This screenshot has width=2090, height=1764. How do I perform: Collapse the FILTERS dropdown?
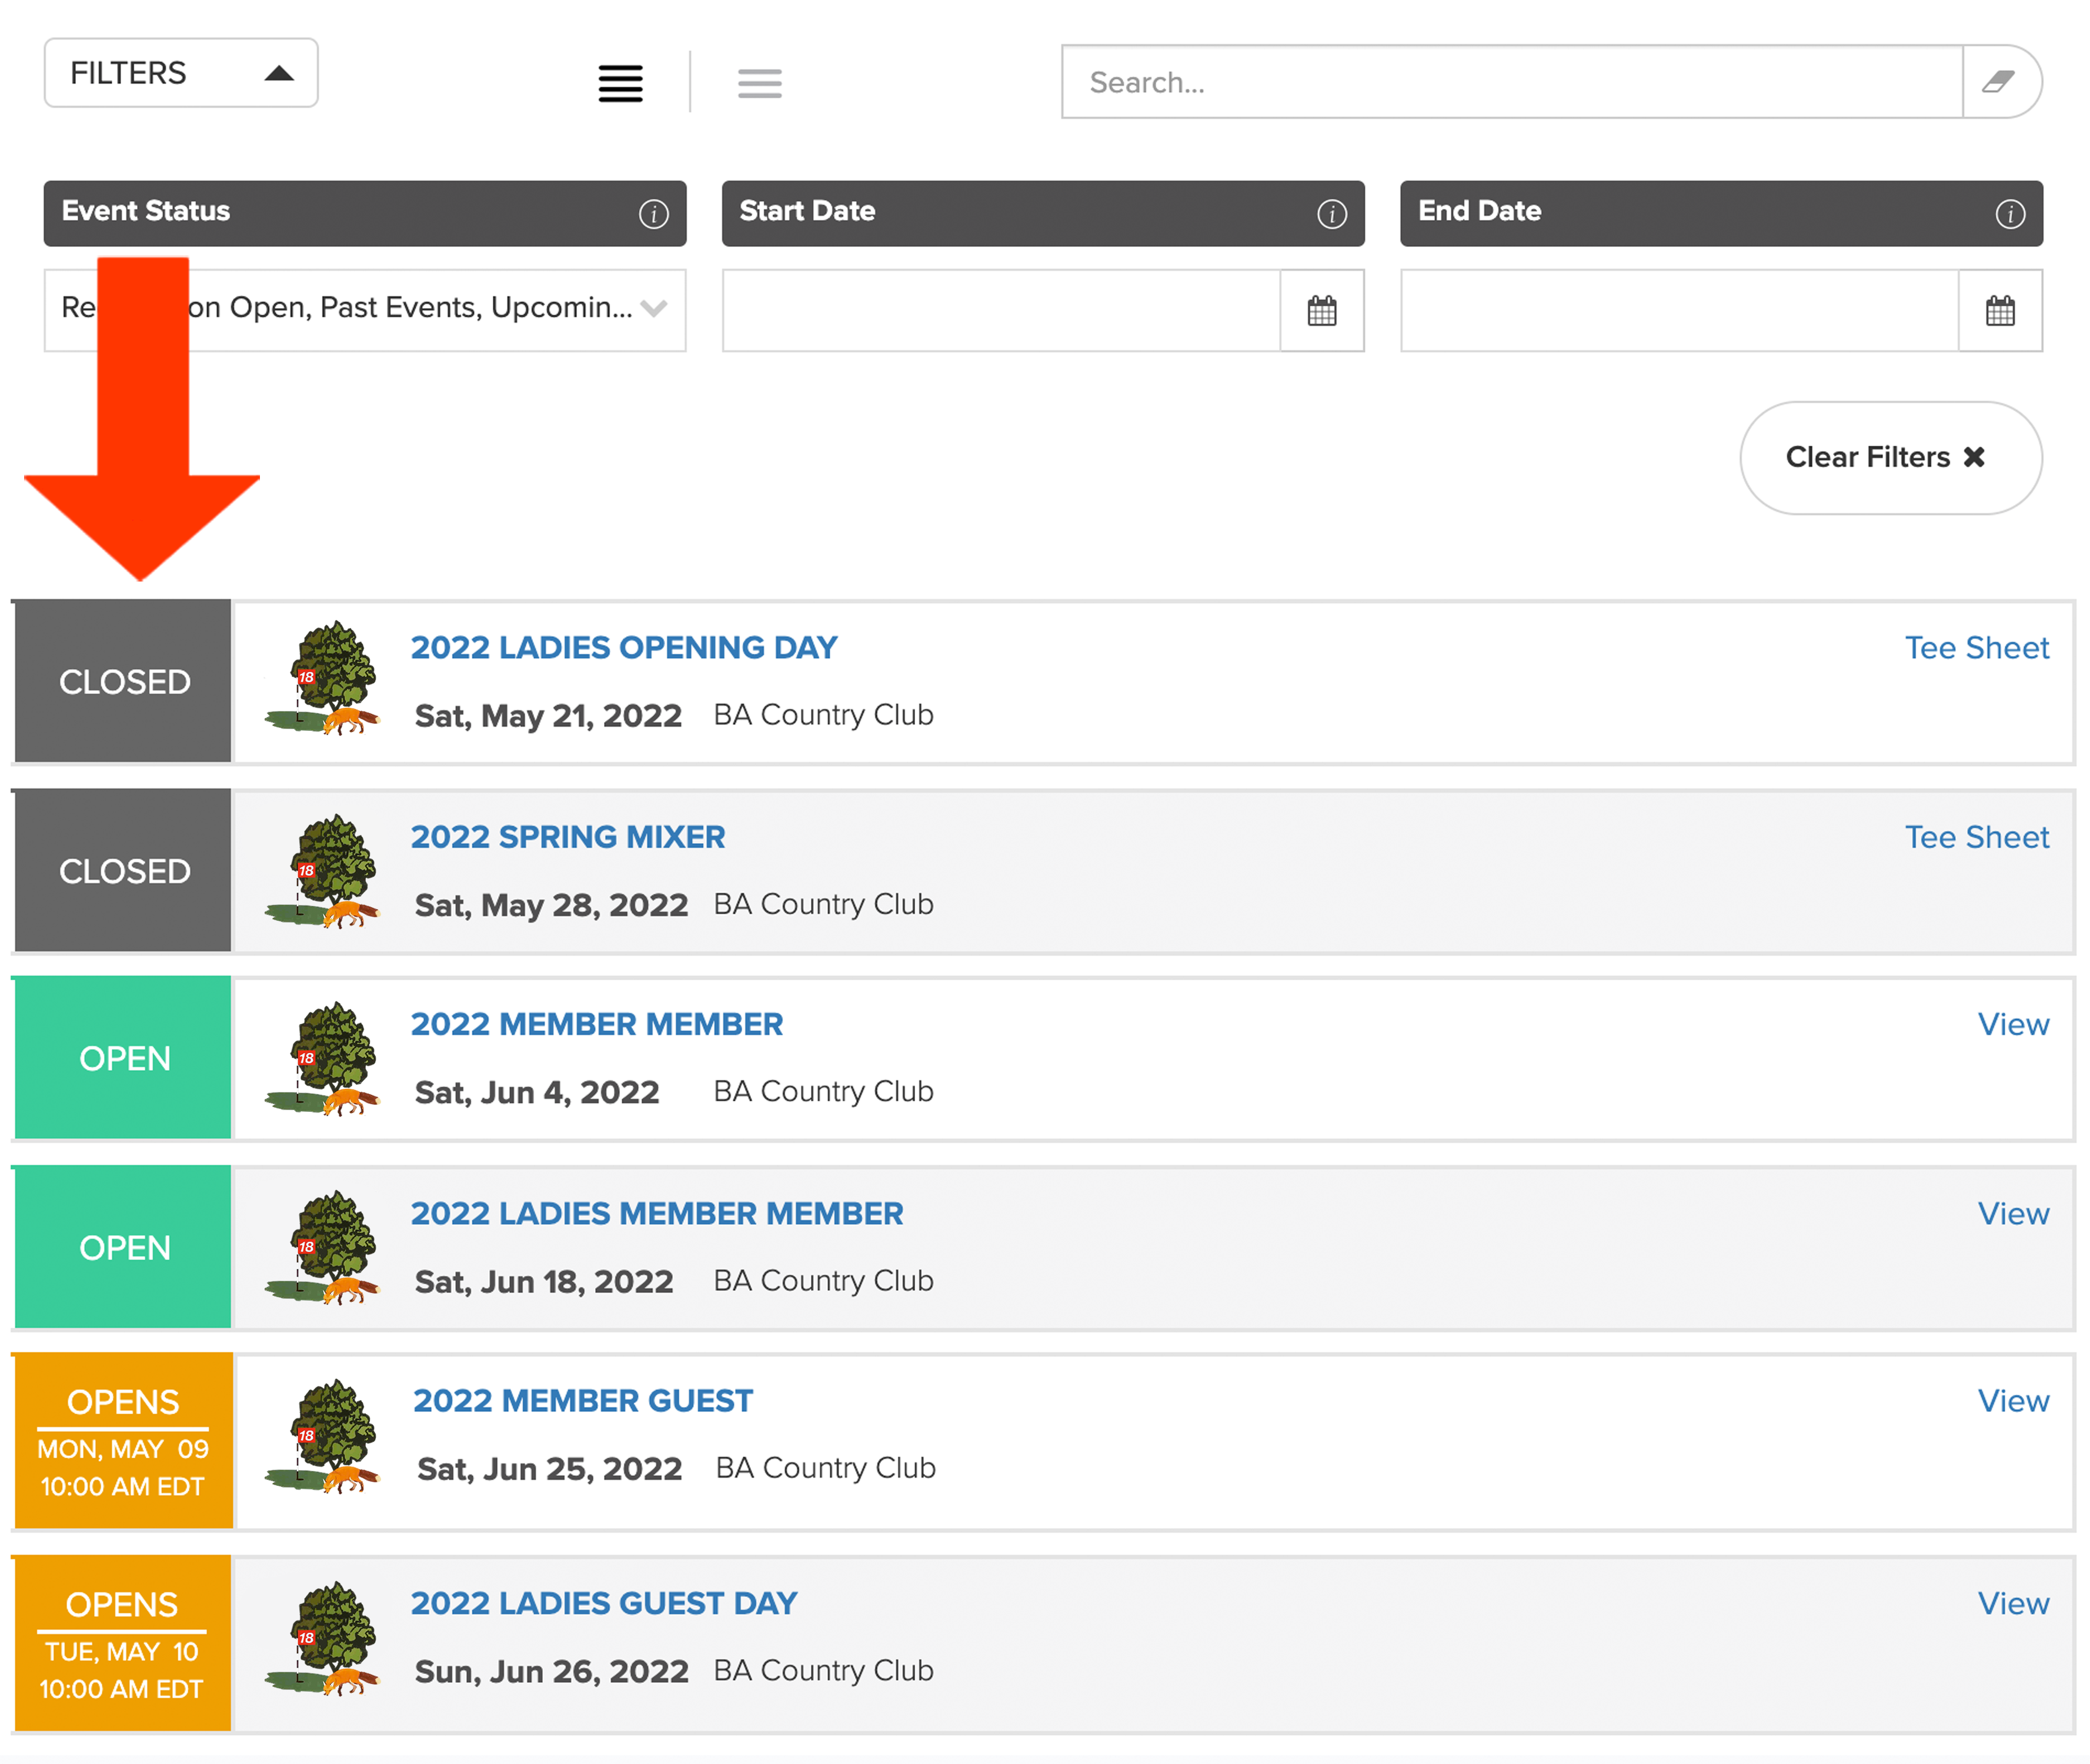(181, 73)
